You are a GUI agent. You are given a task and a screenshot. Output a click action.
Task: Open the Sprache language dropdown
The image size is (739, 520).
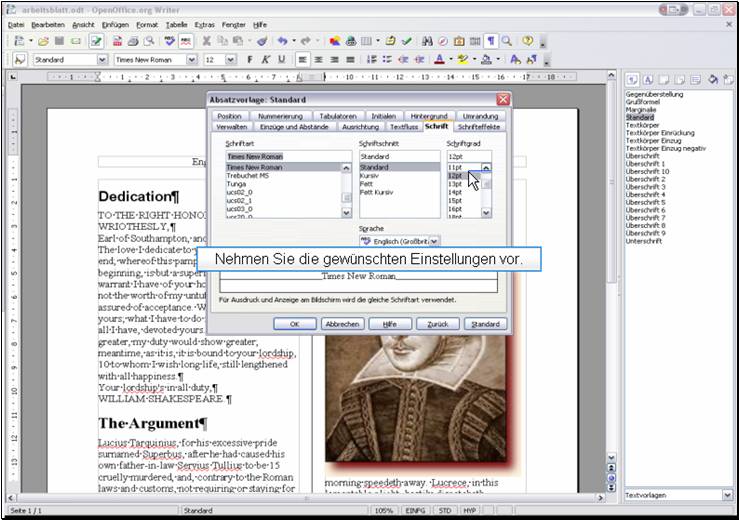point(435,242)
